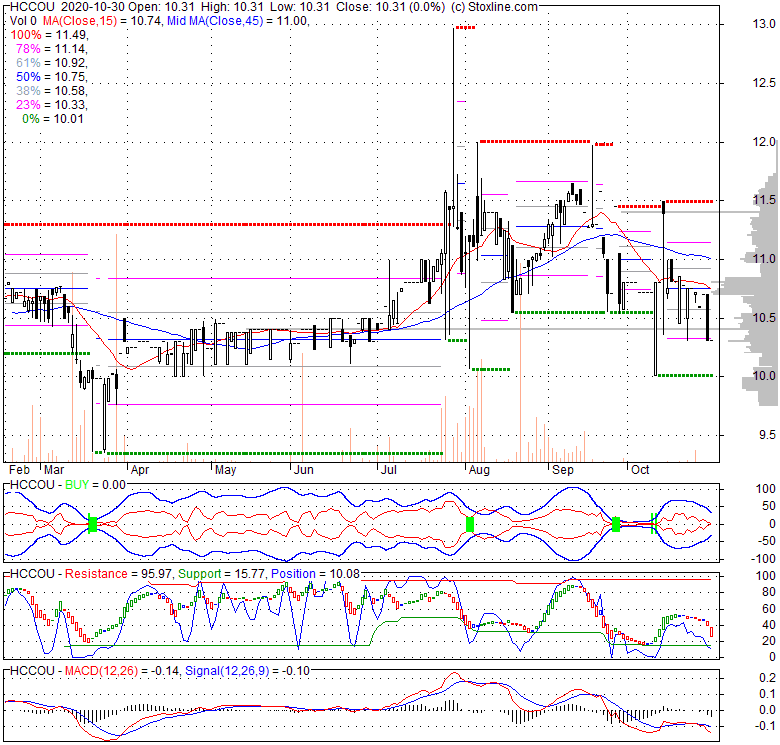Click the 0.1 label on MACD axis

[x=768, y=694]
